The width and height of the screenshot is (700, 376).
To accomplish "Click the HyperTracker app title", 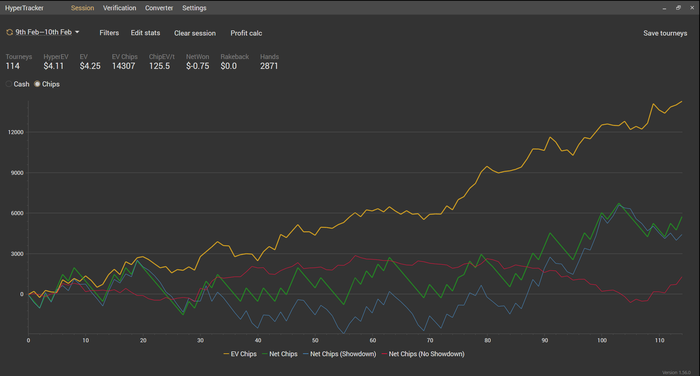I will coord(24,8).
